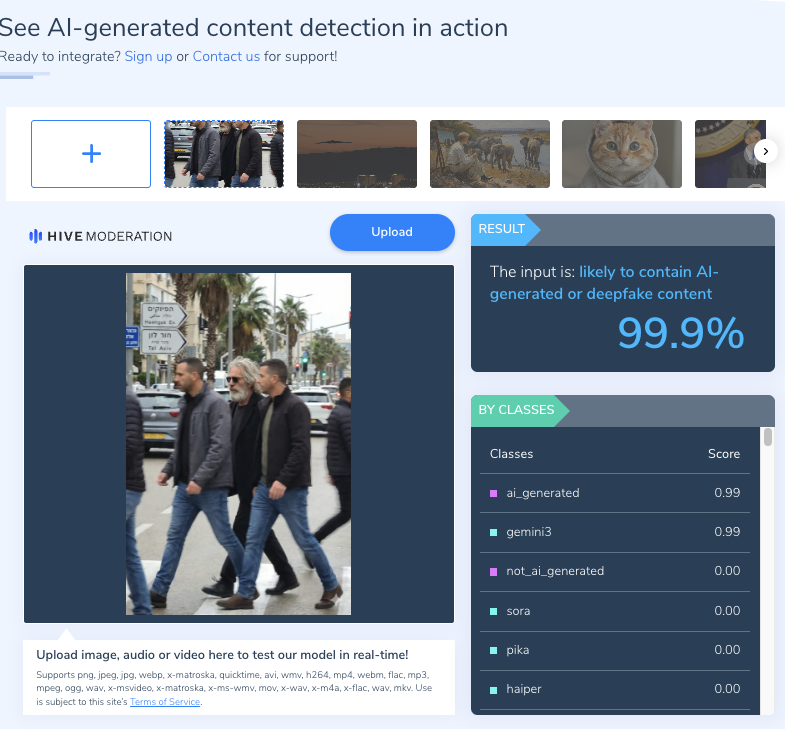Select the walking men sample thumbnail
The width and height of the screenshot is (785, 729).
[224, 154]
